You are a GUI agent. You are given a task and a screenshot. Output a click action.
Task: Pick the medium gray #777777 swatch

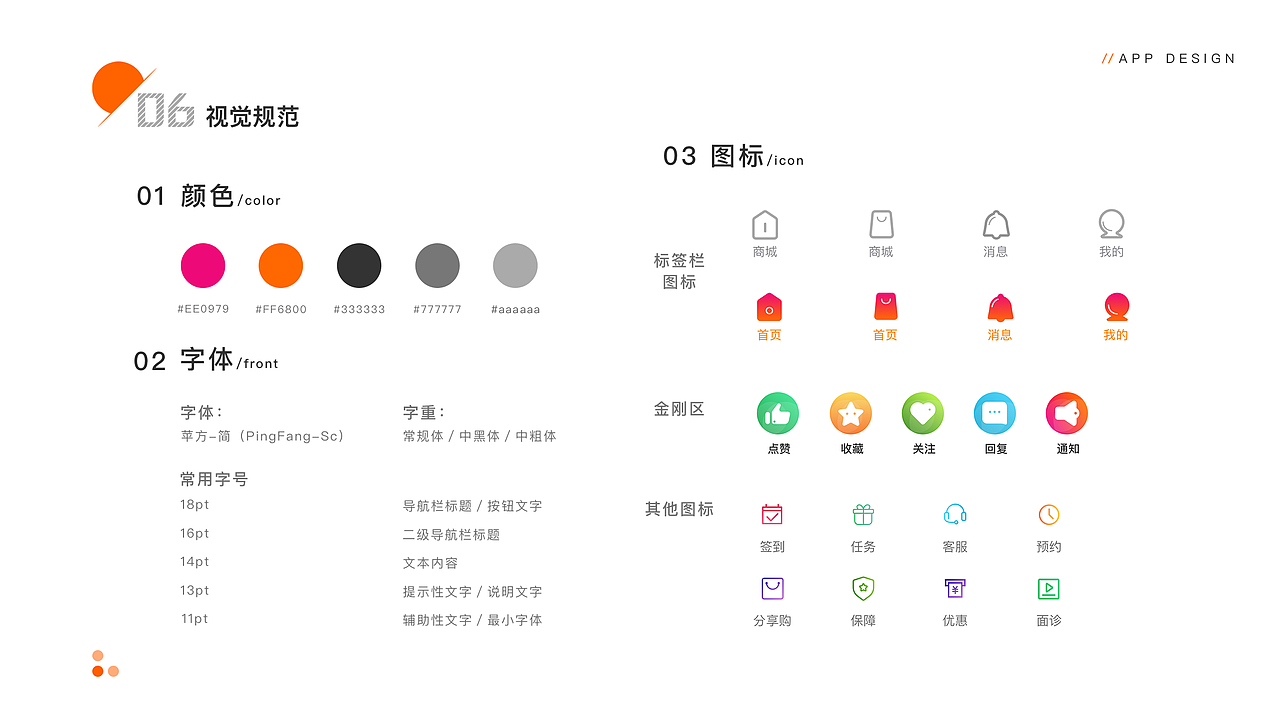coord(437,266)
